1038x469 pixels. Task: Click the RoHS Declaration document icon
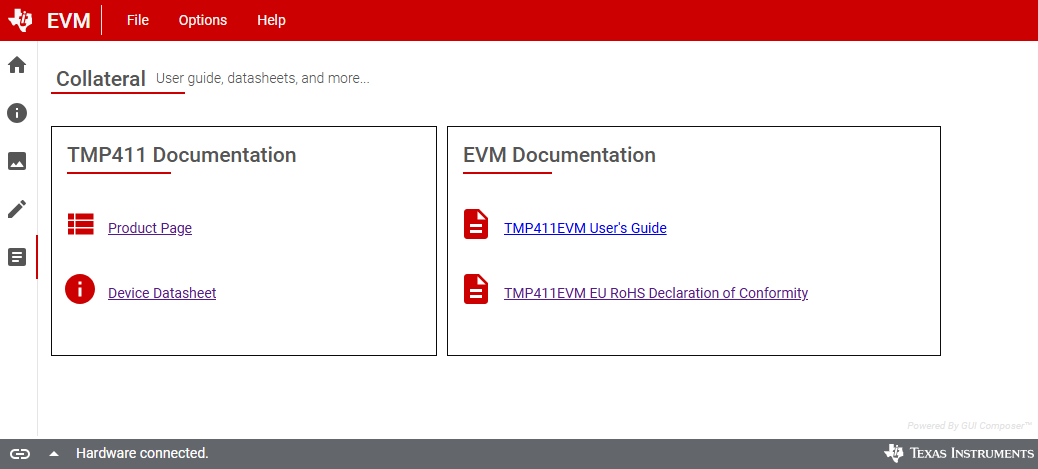pyautogui.click(x=476, y=289)
